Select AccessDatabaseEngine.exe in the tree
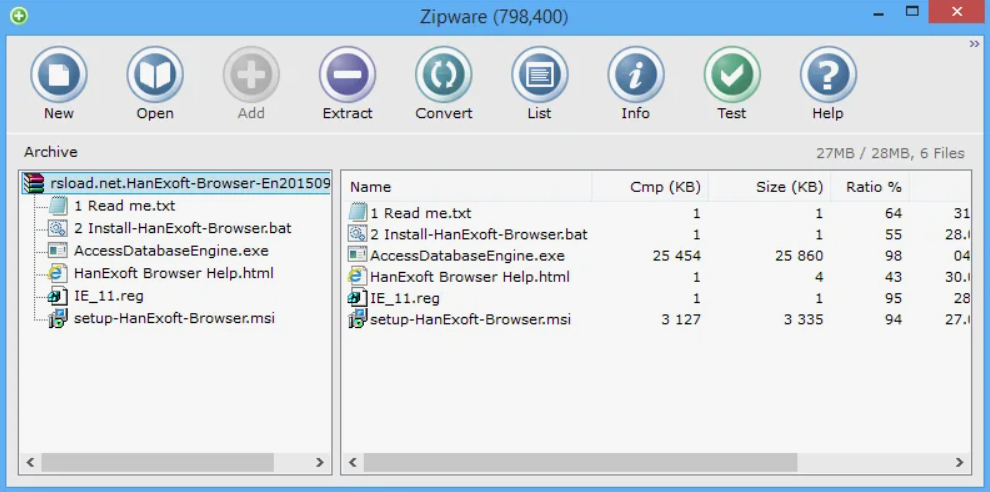Viewport: 990px width, 492px height. [x=171, y=251]
